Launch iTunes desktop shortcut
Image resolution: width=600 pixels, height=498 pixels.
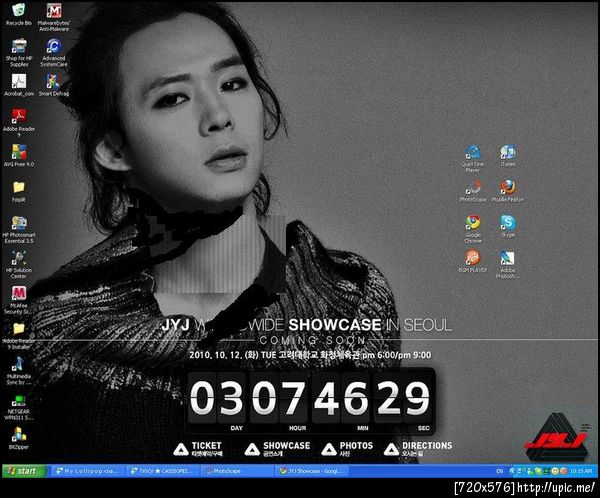point(508,156)
